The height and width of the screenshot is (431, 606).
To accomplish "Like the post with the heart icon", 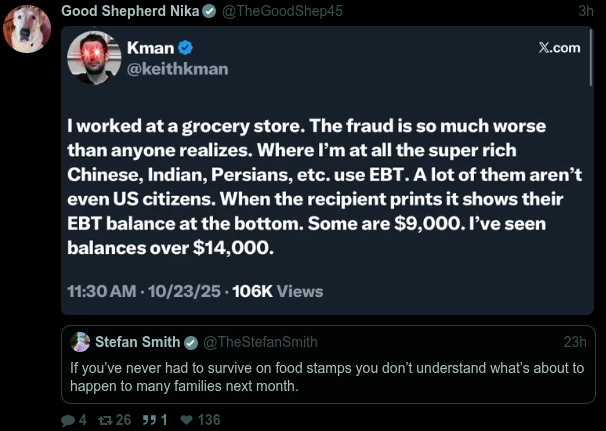I will coord(187,420).
